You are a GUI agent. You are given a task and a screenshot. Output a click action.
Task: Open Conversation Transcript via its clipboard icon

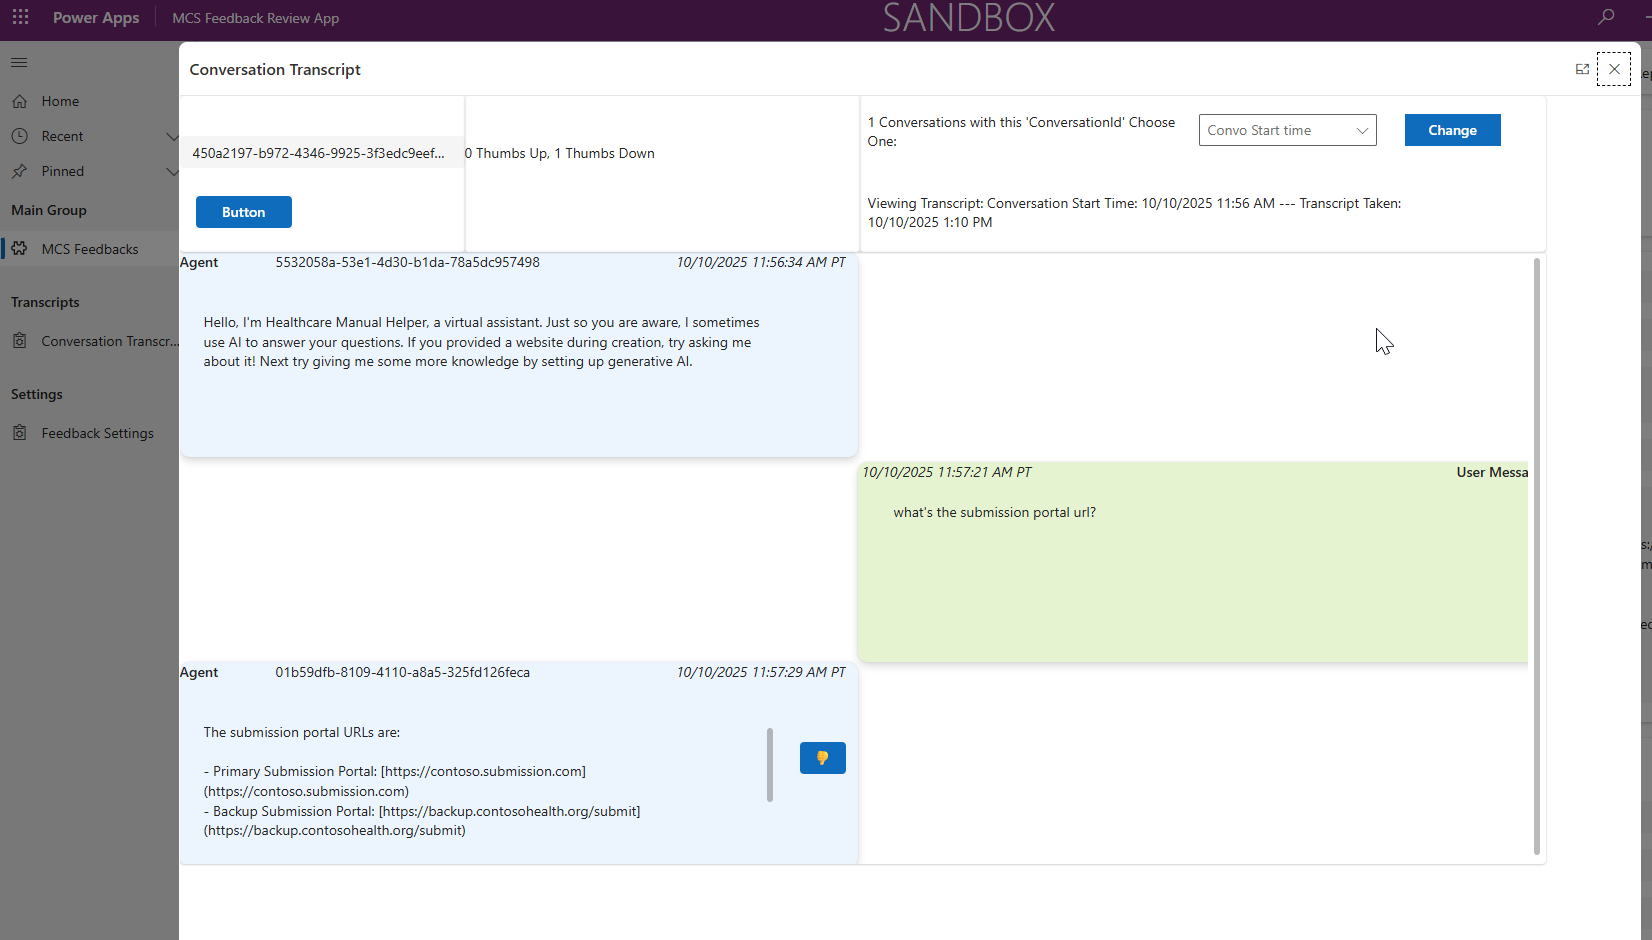tap(20, 340)
